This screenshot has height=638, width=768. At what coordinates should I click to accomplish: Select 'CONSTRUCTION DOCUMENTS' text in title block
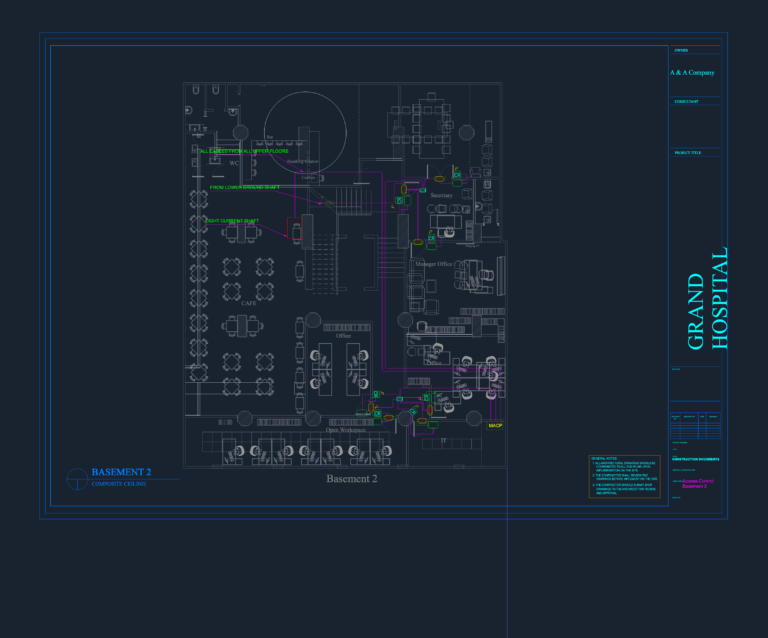(696, 459)
